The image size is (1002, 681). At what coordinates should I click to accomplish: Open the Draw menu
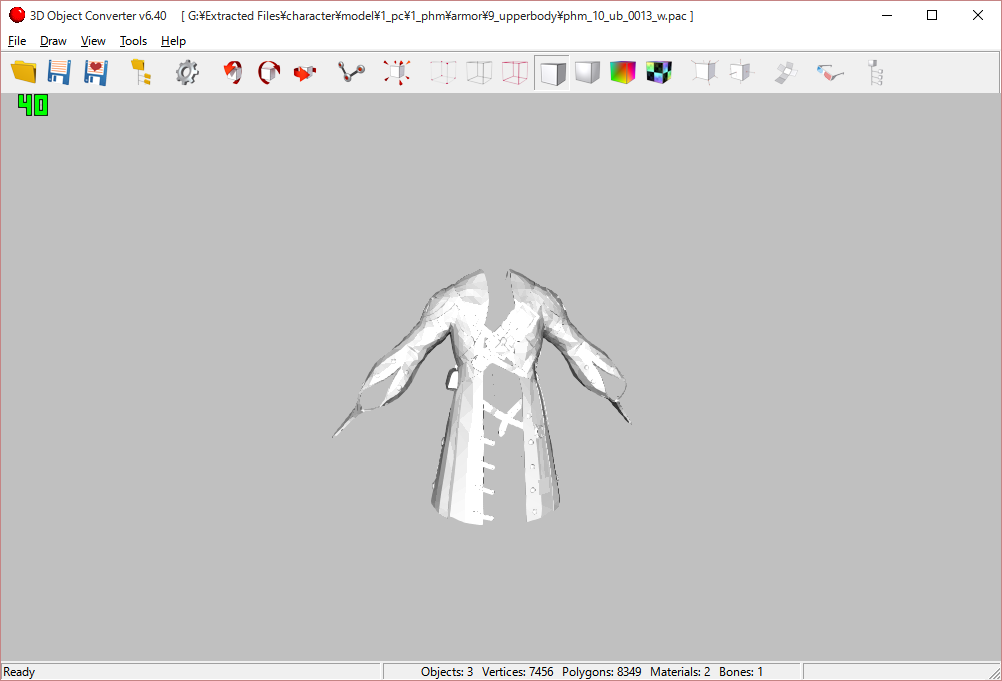coord(52,41)
